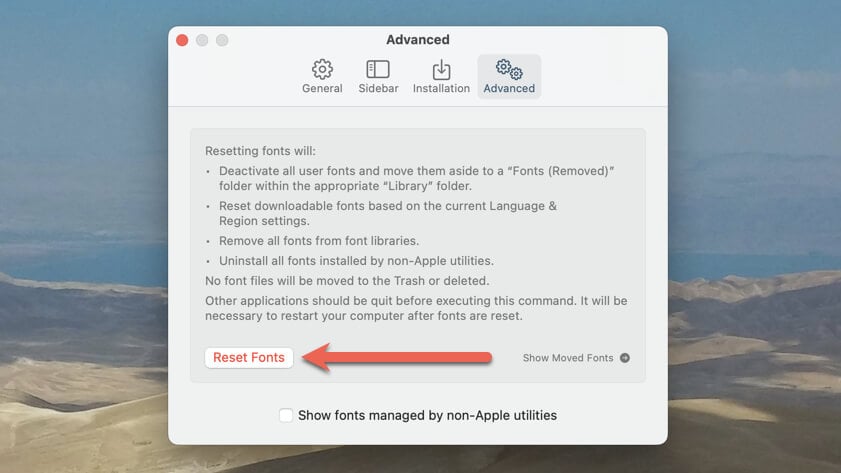
Task: Click the arrow icon beside Show Moved Fonts
Action: pos(625,358)
